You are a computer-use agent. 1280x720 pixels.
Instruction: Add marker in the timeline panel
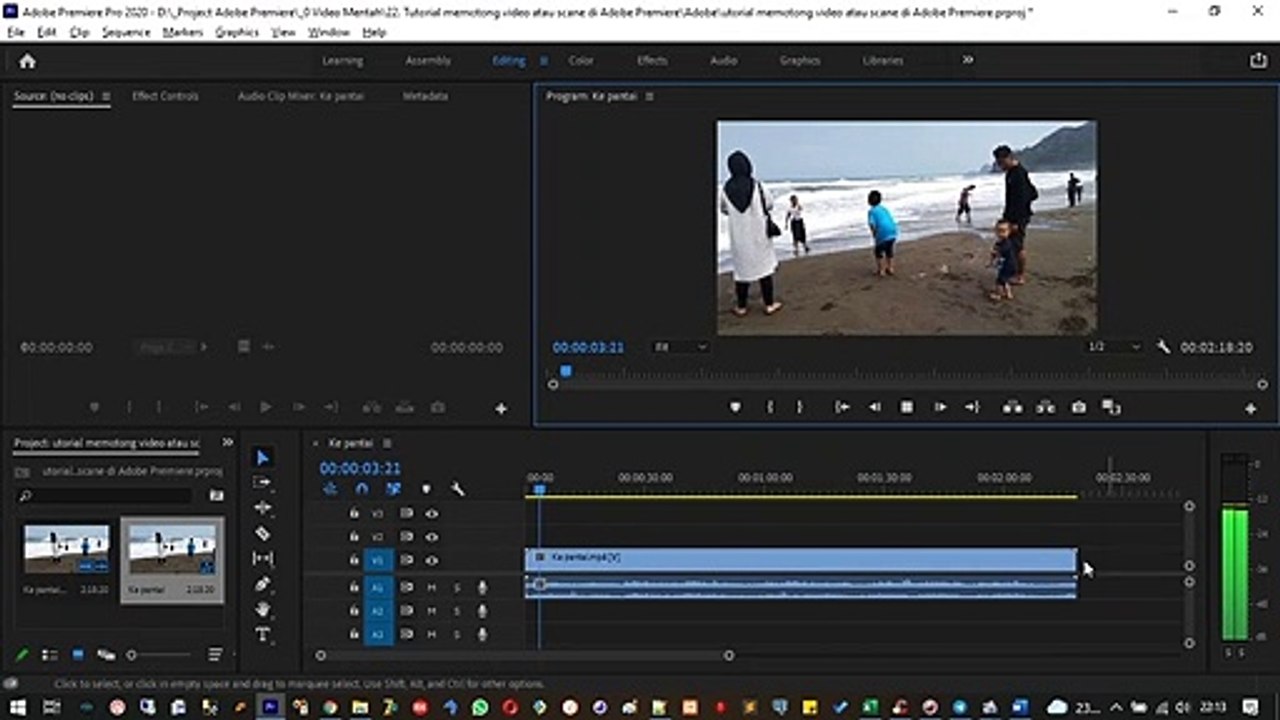(x=426, y=489)
